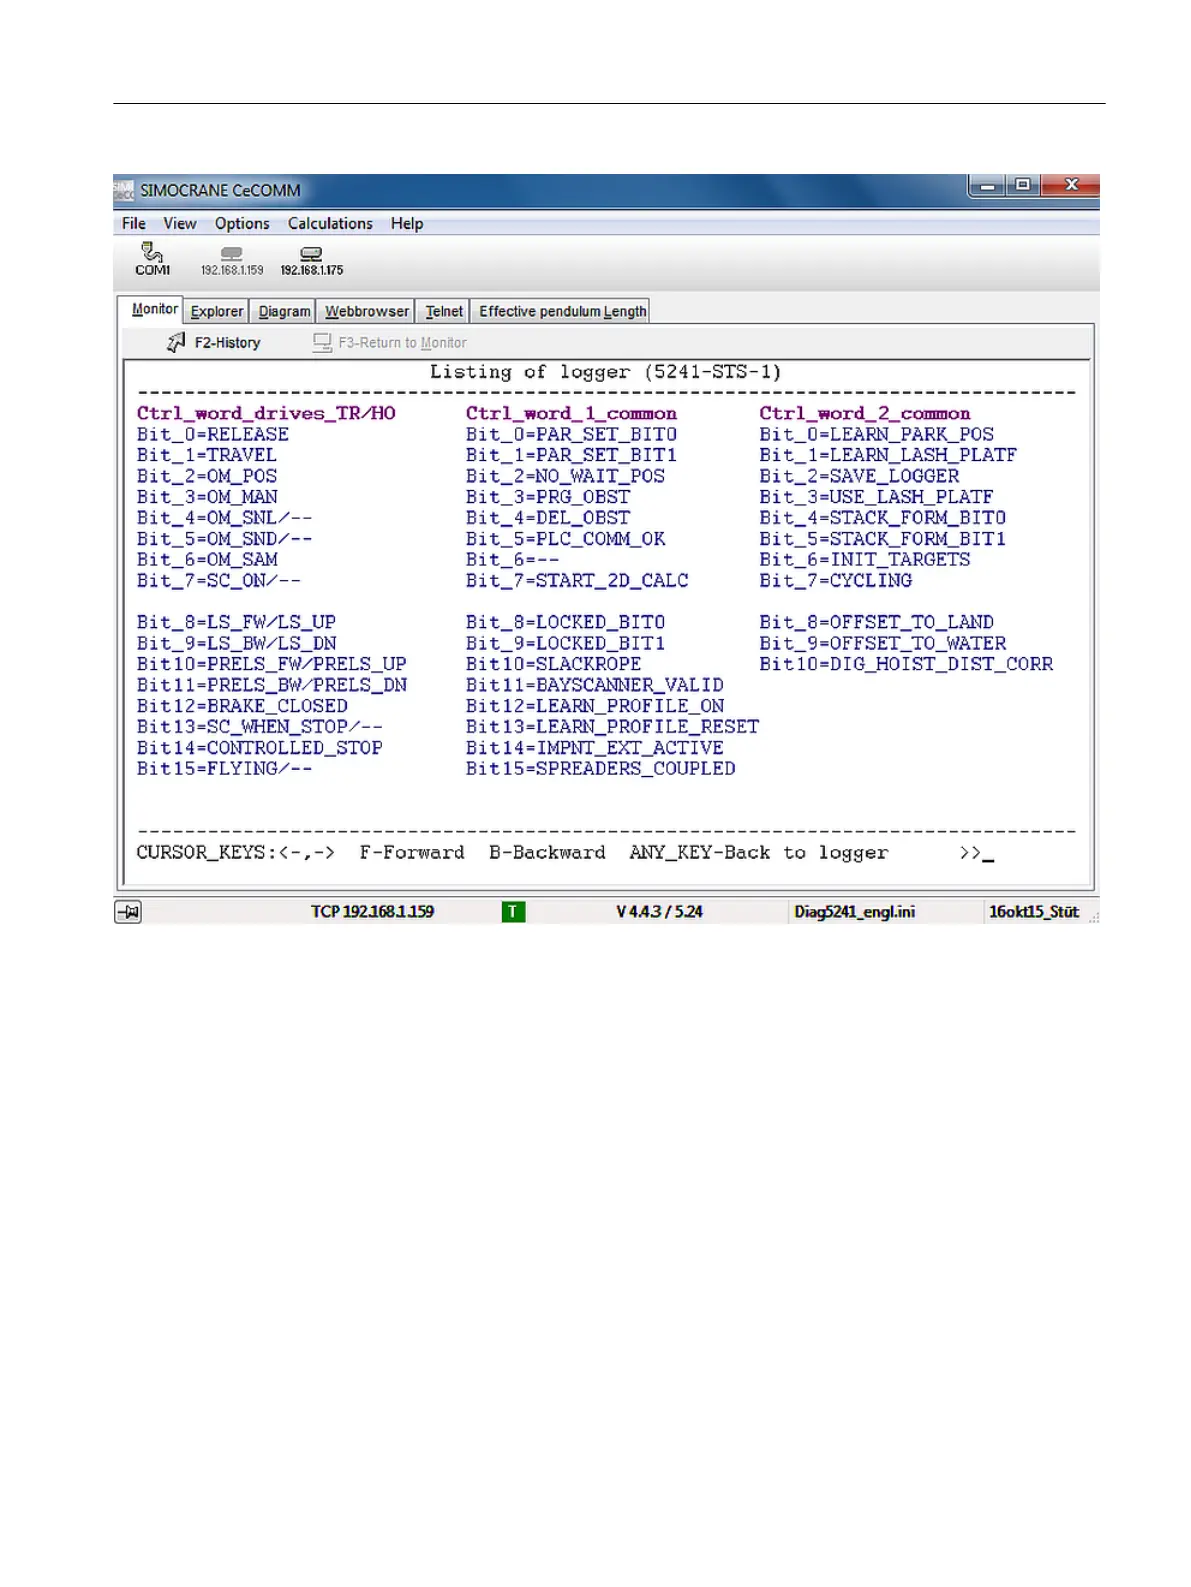This screenshot has height=1587, width=1191.
Task: Click the Bit_6=INIT_TARGETS line
Action: [865, 560]
